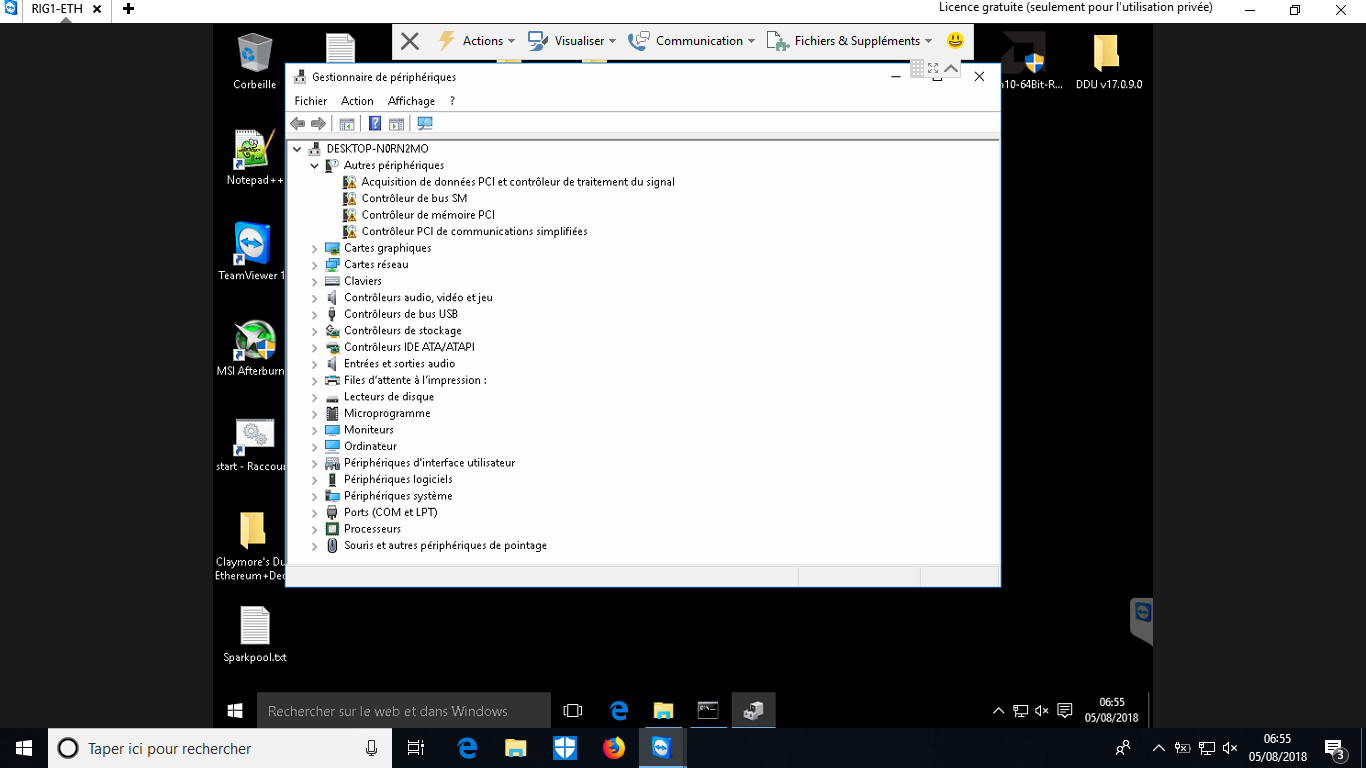1366x768 pixels.
Task: Select the Notepad++ desktop shortcut
Action: 254,157
